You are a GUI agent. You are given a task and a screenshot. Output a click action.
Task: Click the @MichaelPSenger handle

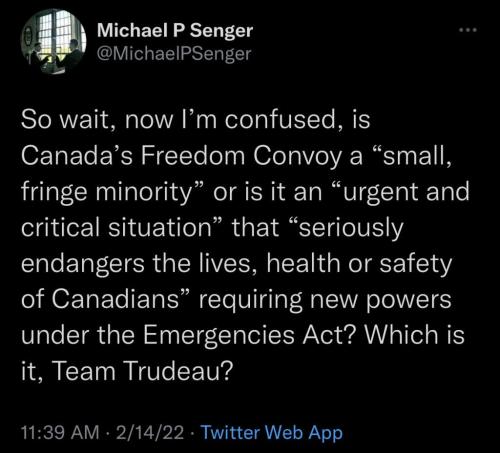click(174, 53)
